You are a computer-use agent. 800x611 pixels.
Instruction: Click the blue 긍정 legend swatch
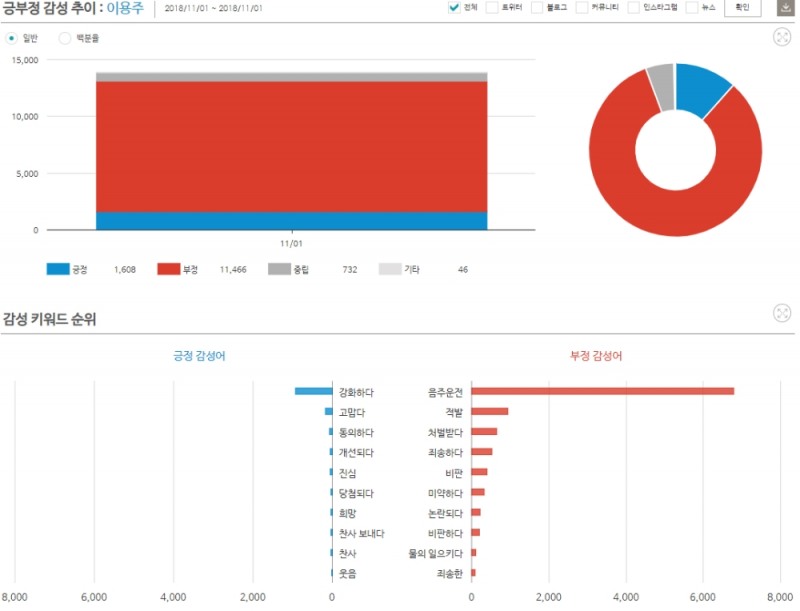click(57, 270)
